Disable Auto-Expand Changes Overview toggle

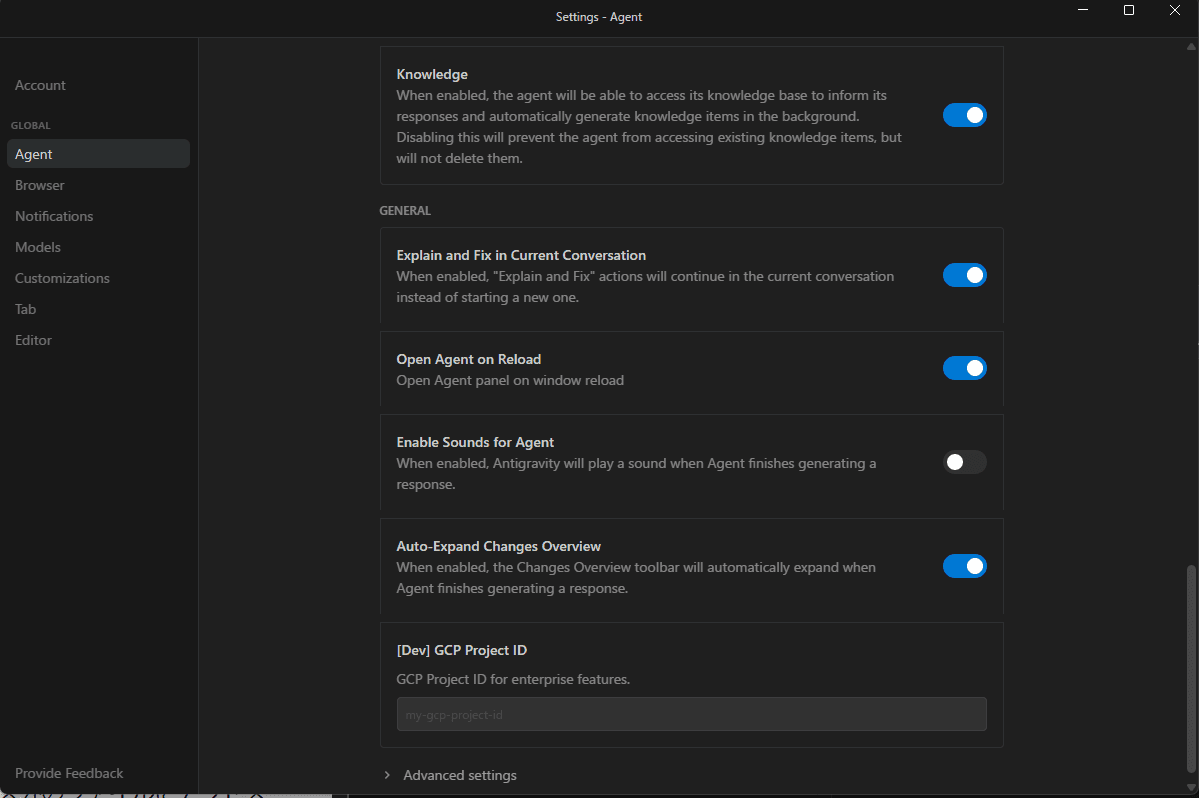[964, 566]
